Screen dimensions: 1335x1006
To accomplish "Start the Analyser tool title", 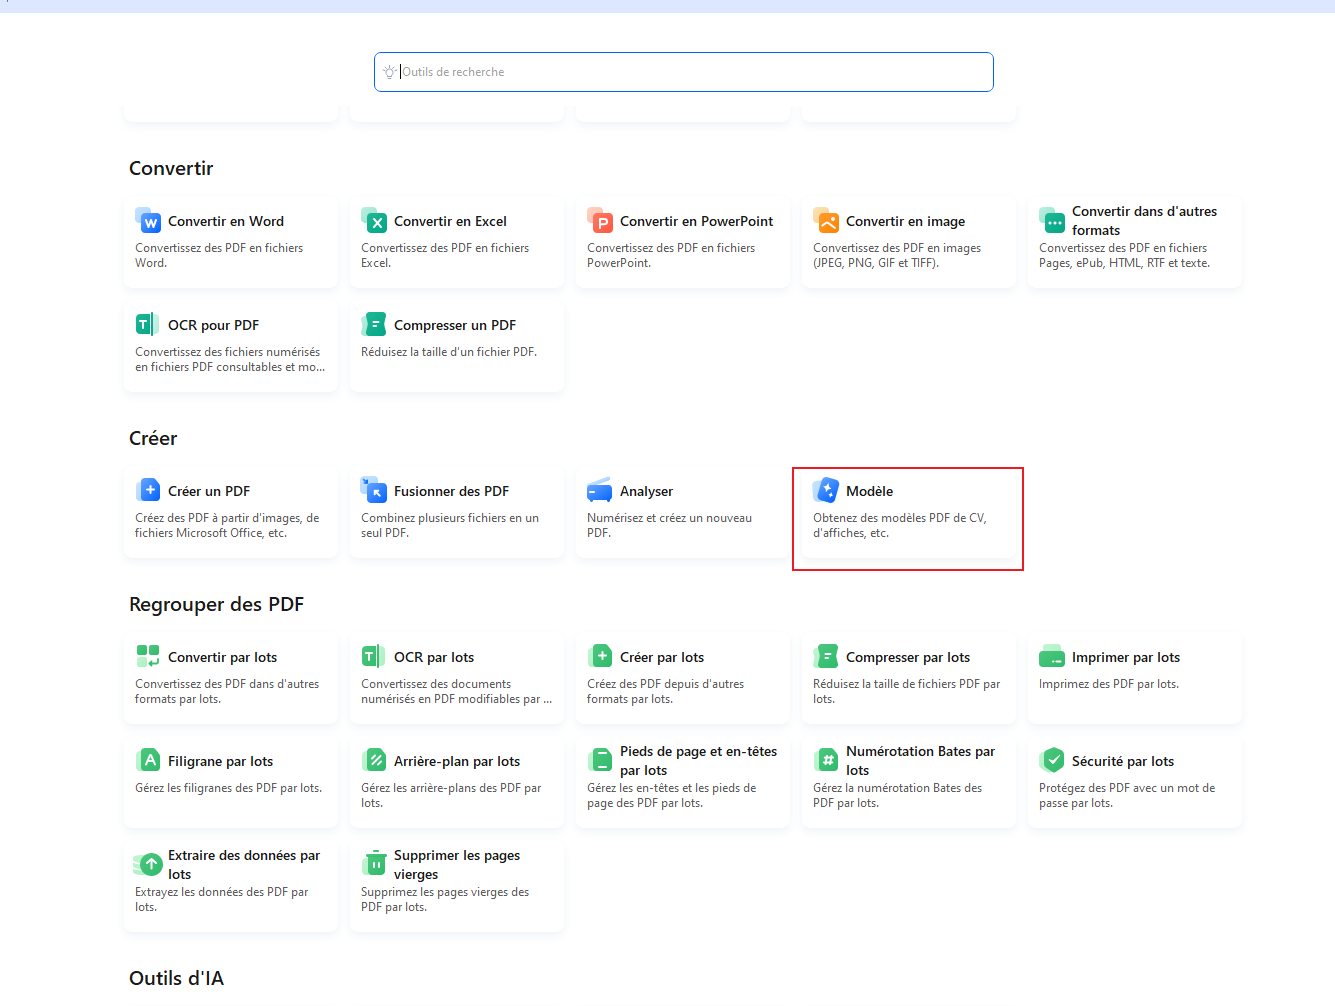I will coord(646,491).
